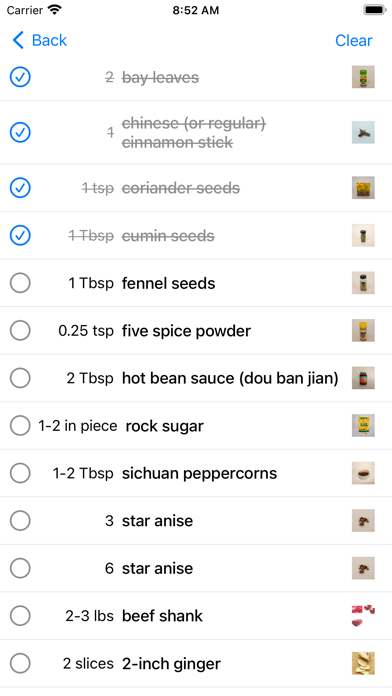Image resolution: width=392 pixels, height=696 pixels.
Task: Check the 2-3 lbs beef shank circle
Action: click(20, 616)
